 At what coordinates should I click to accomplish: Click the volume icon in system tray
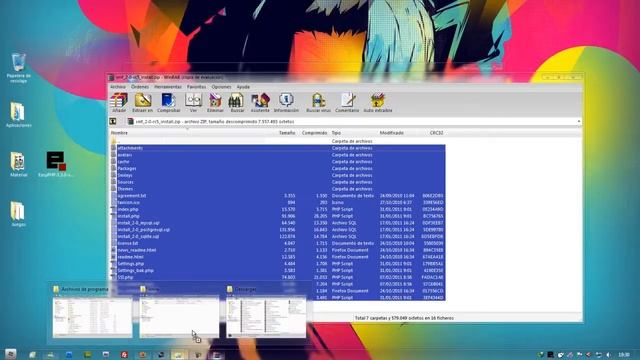(609, 355)
